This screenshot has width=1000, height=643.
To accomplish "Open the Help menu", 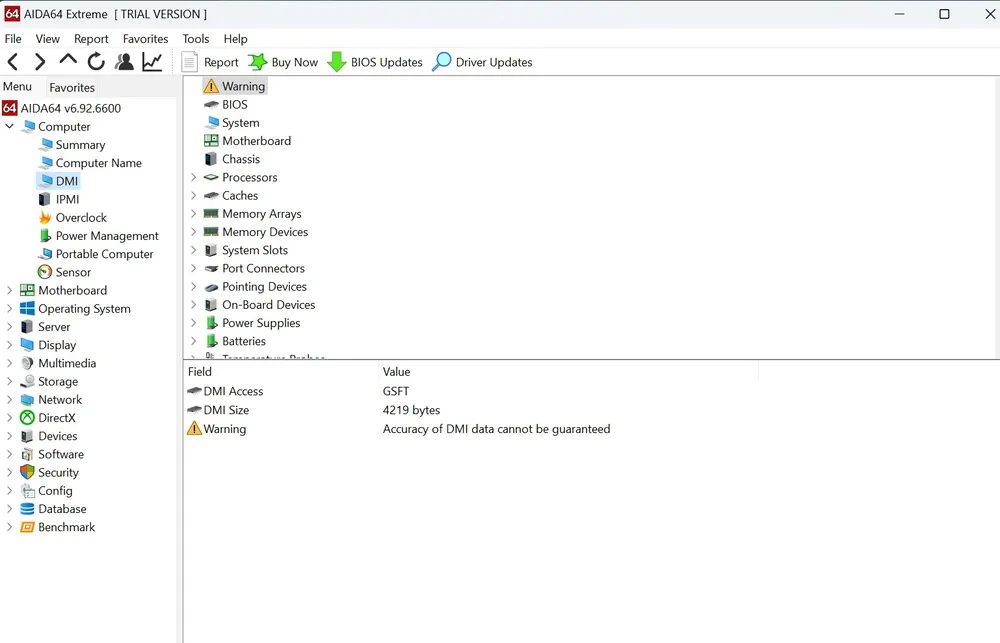I will (235, 39).
